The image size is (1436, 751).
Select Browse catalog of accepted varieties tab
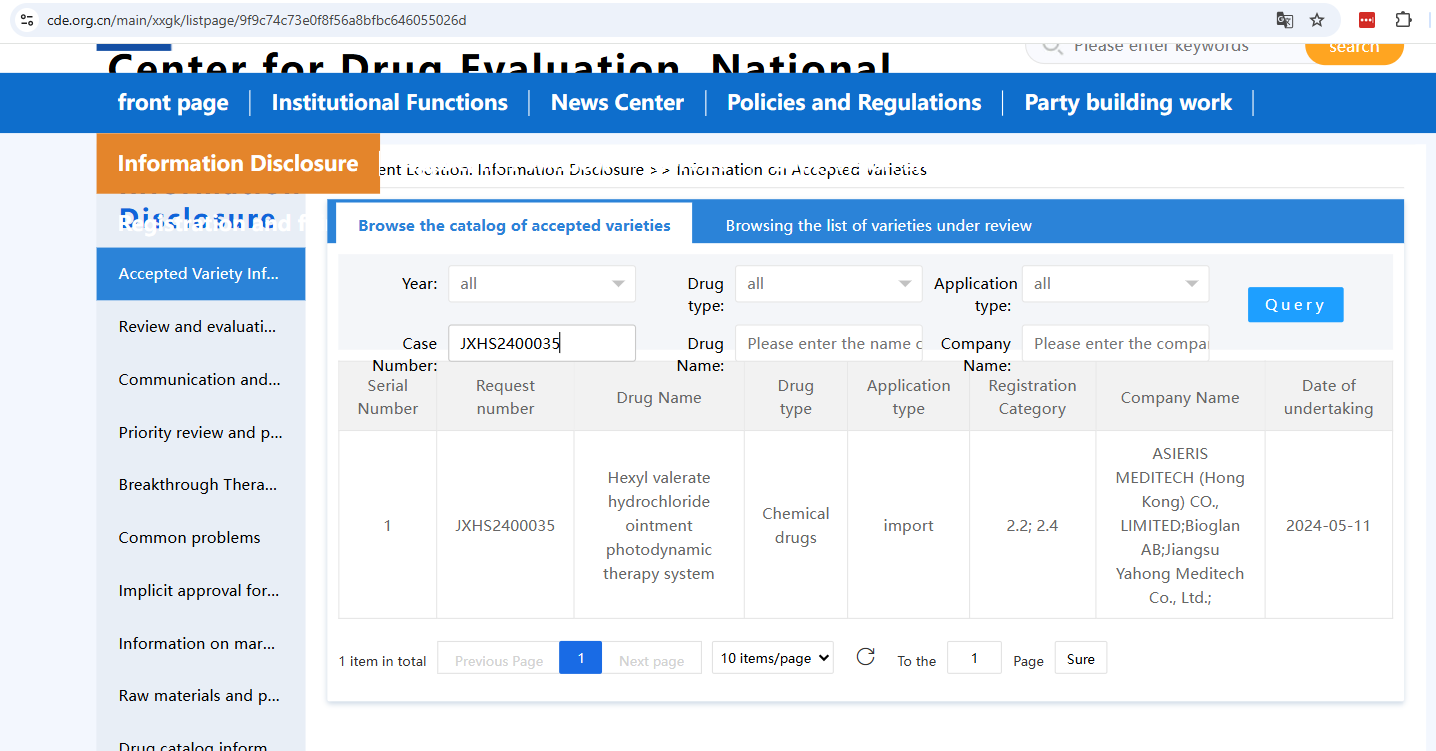pyautogui.click(x=514, y=226)
